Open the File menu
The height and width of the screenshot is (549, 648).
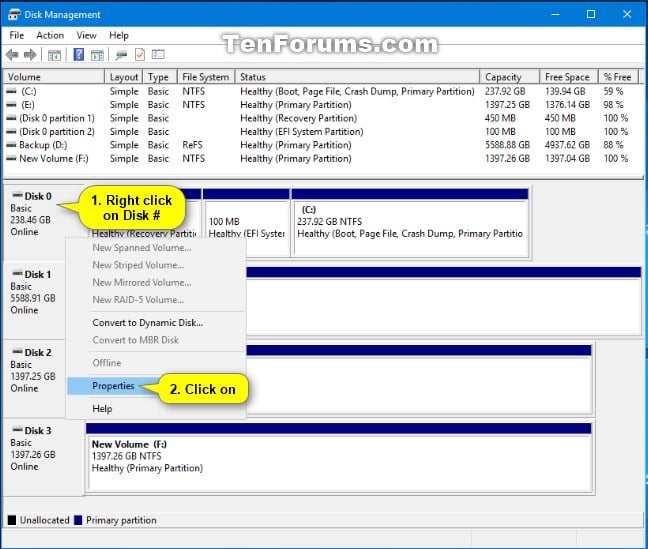point(17,36)
